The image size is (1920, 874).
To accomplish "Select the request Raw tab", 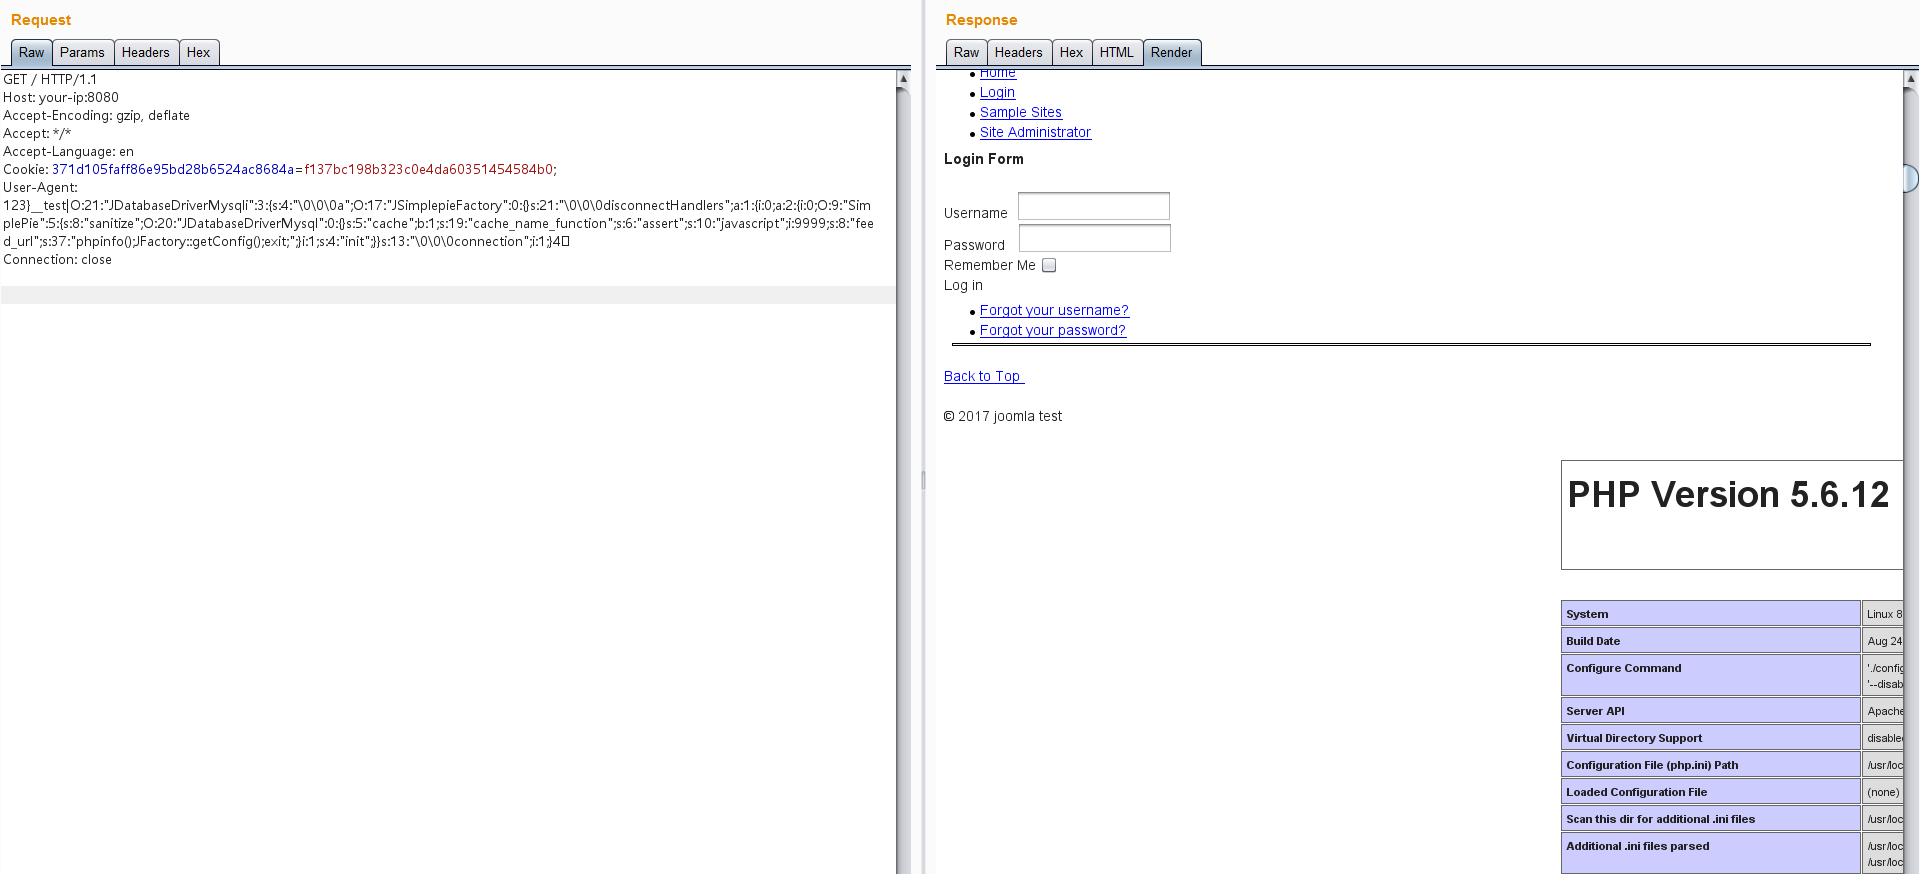I will [31, 53].
